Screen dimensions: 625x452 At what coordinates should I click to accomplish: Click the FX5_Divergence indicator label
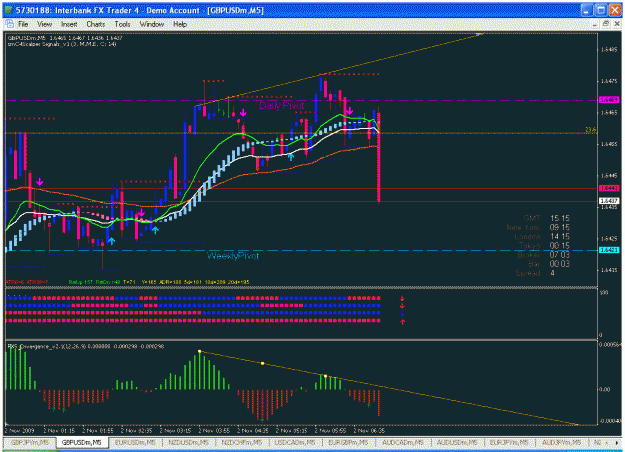pyautogui.click(x=86, y=346)
